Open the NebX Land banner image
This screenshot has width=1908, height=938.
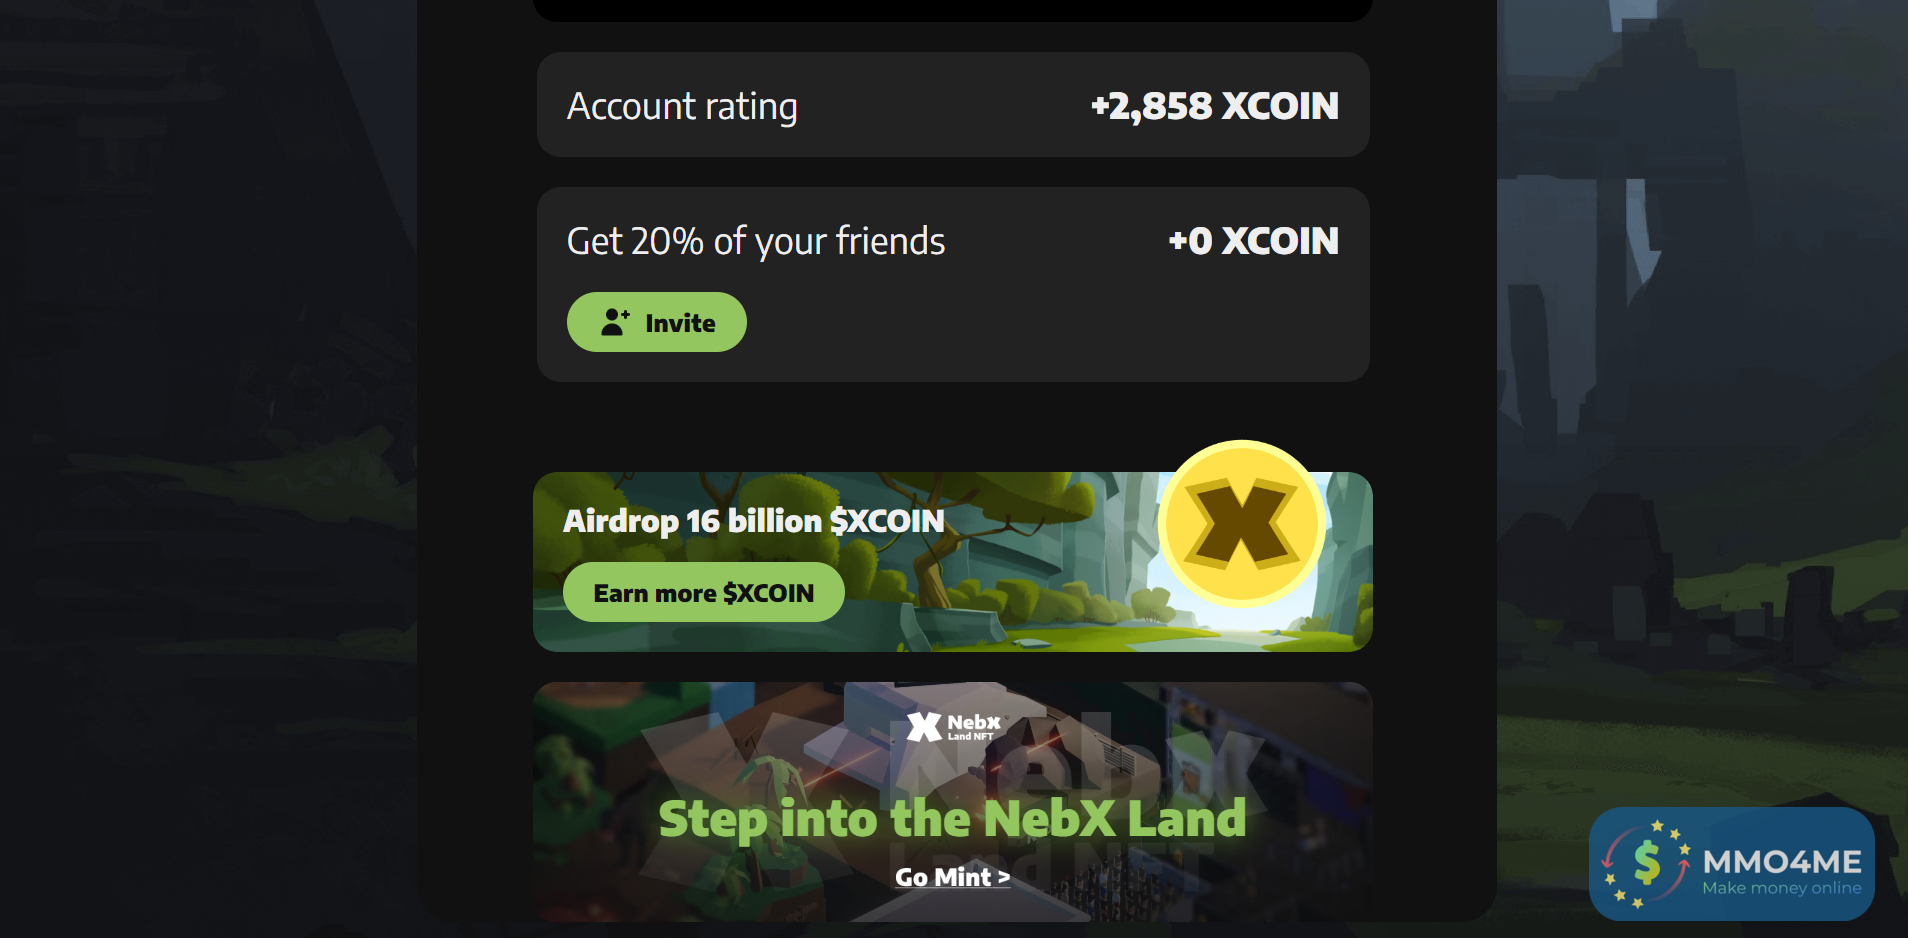(952, 802)
